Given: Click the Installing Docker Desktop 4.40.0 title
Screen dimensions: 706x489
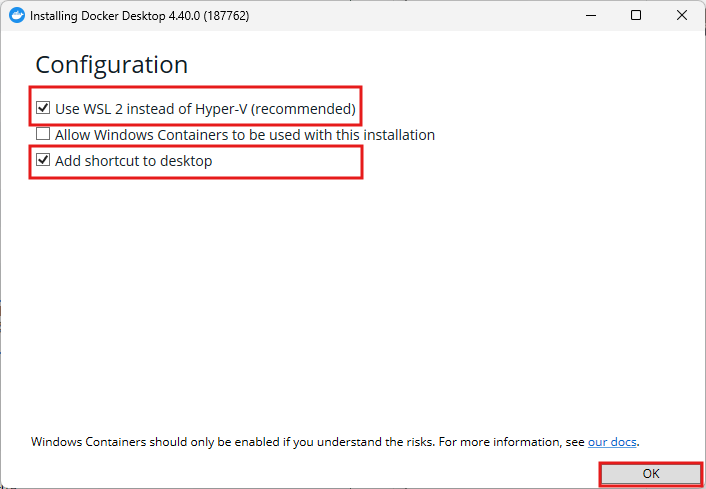Looking at the screenshot, I should click(x=140, y=16).
